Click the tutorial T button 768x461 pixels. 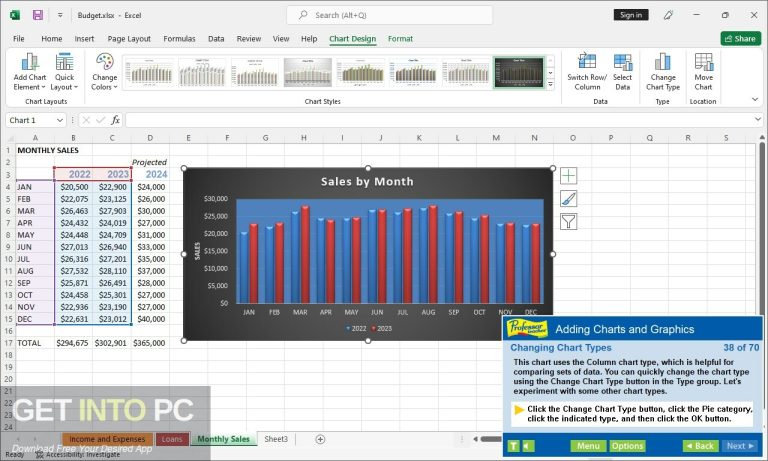coord(513,446)
